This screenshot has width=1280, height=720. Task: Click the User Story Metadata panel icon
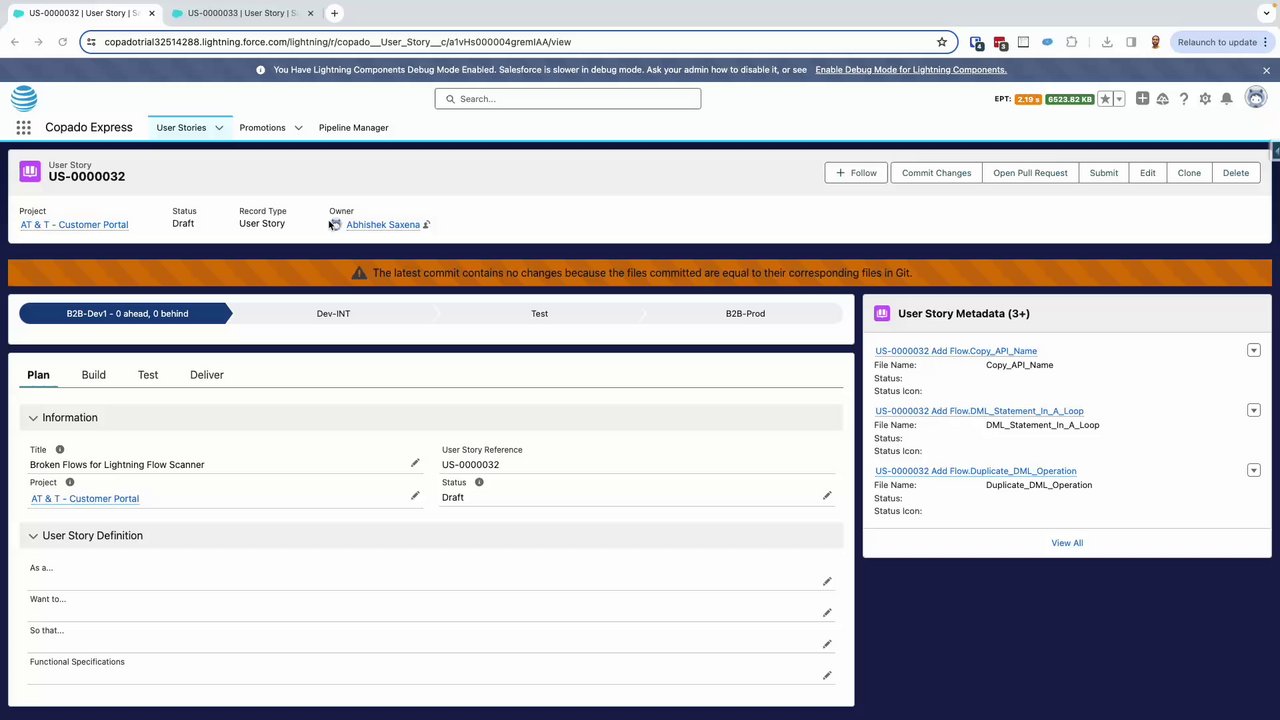coord(882,313)
